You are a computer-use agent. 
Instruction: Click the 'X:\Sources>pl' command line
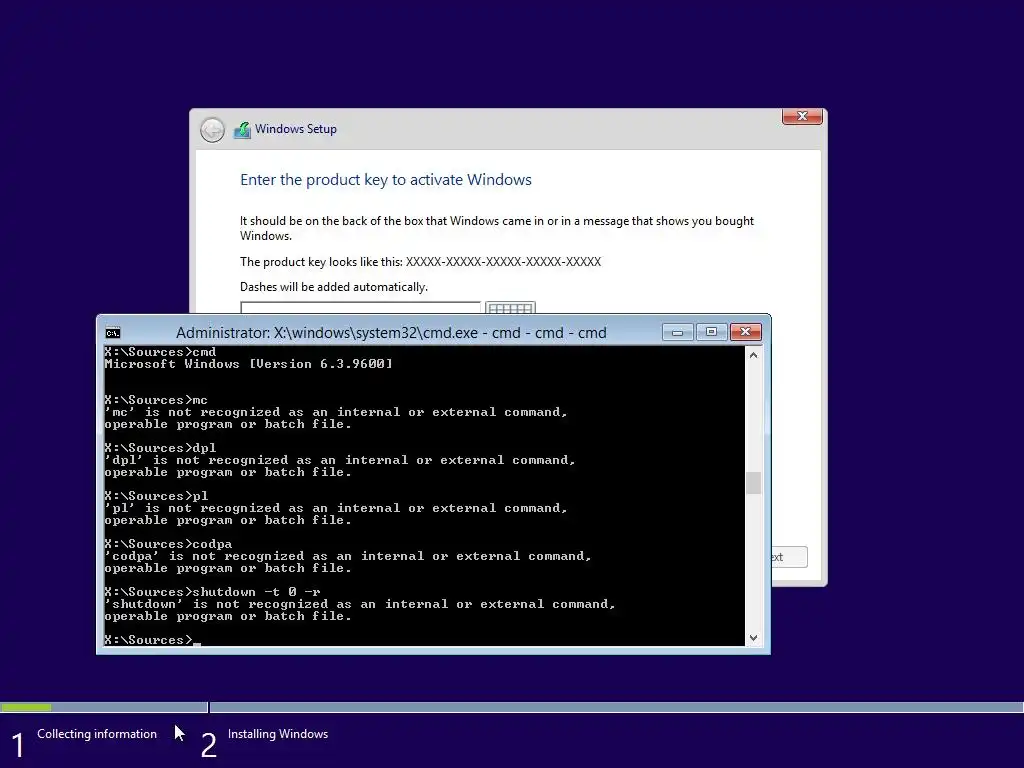156,496
